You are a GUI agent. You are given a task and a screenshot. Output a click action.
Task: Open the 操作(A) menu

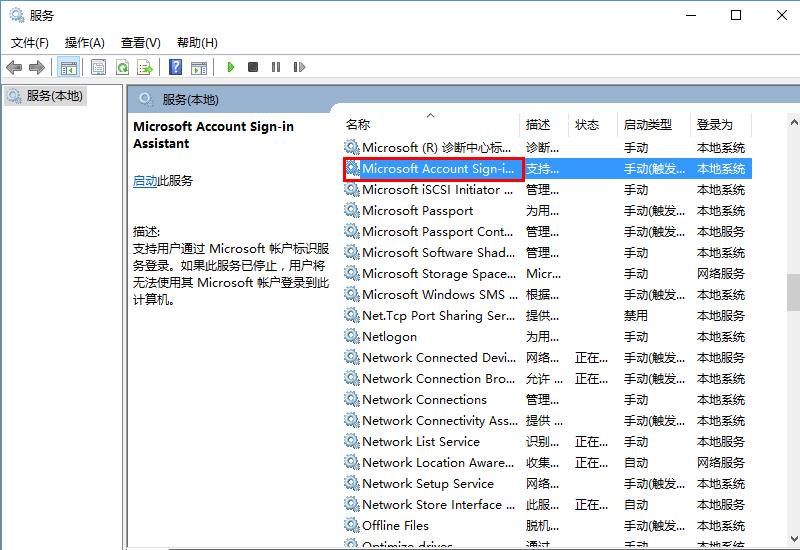click(85, 43)
